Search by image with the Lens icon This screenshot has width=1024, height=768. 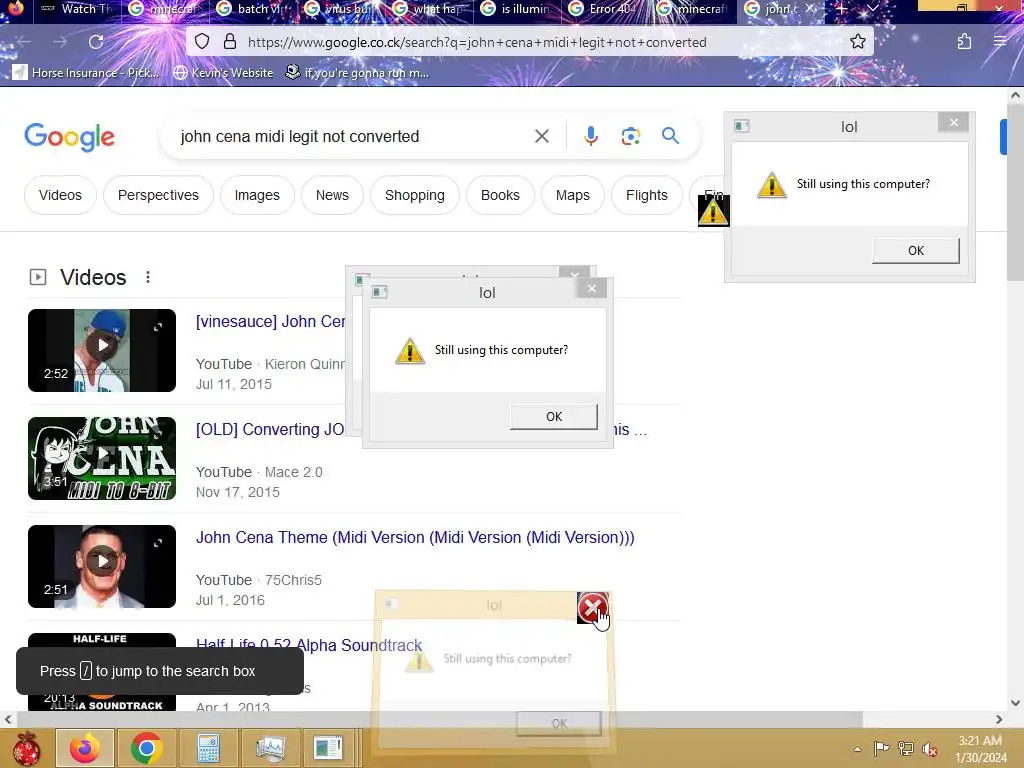[x=630, y=136]
